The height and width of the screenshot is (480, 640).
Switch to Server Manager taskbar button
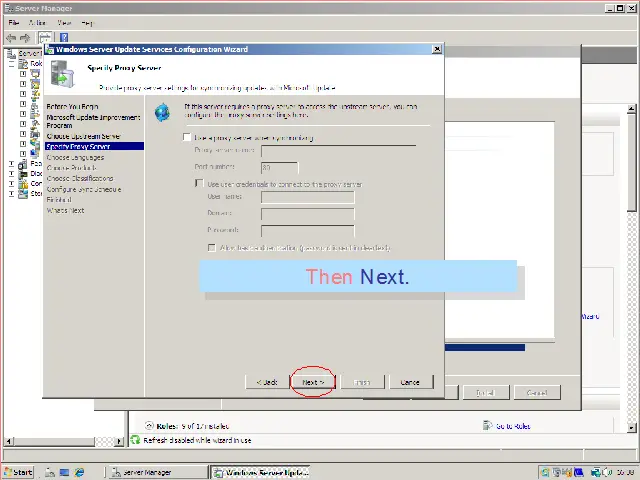(158, 472)
